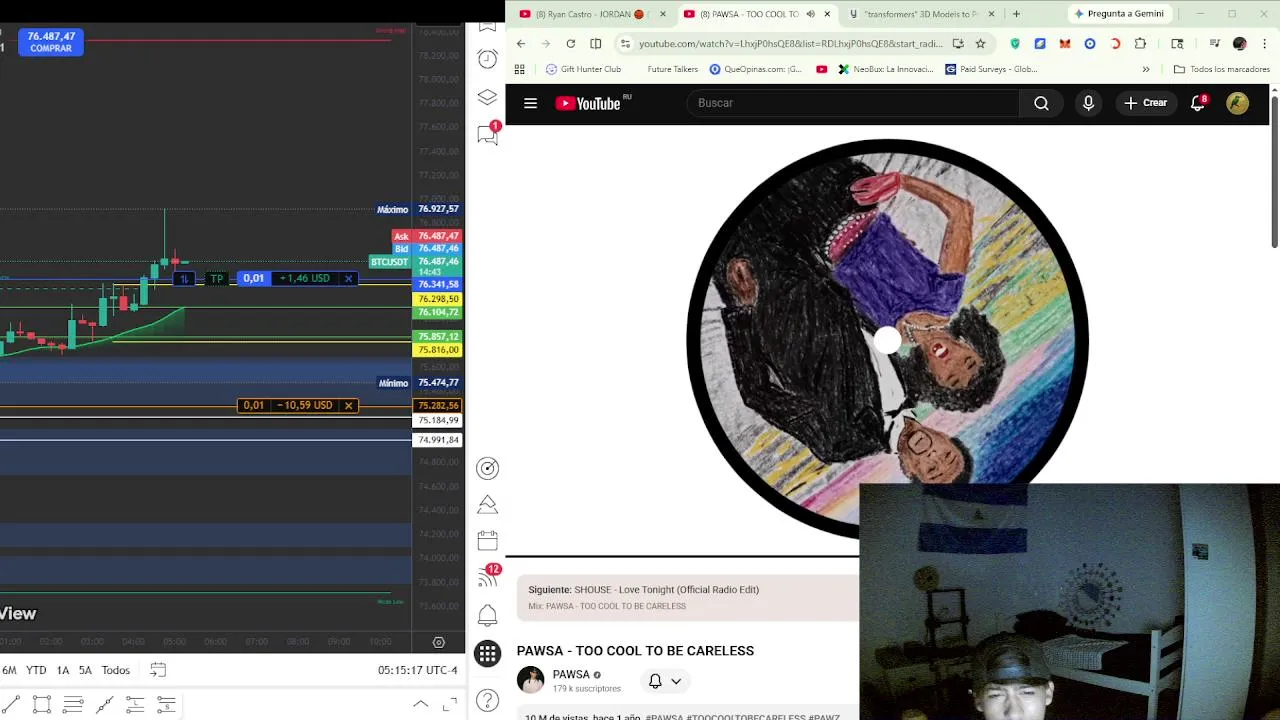Screen dimensions: 1280x720
Task: Select the rectangle drawing tool
Action: point(42,705)
